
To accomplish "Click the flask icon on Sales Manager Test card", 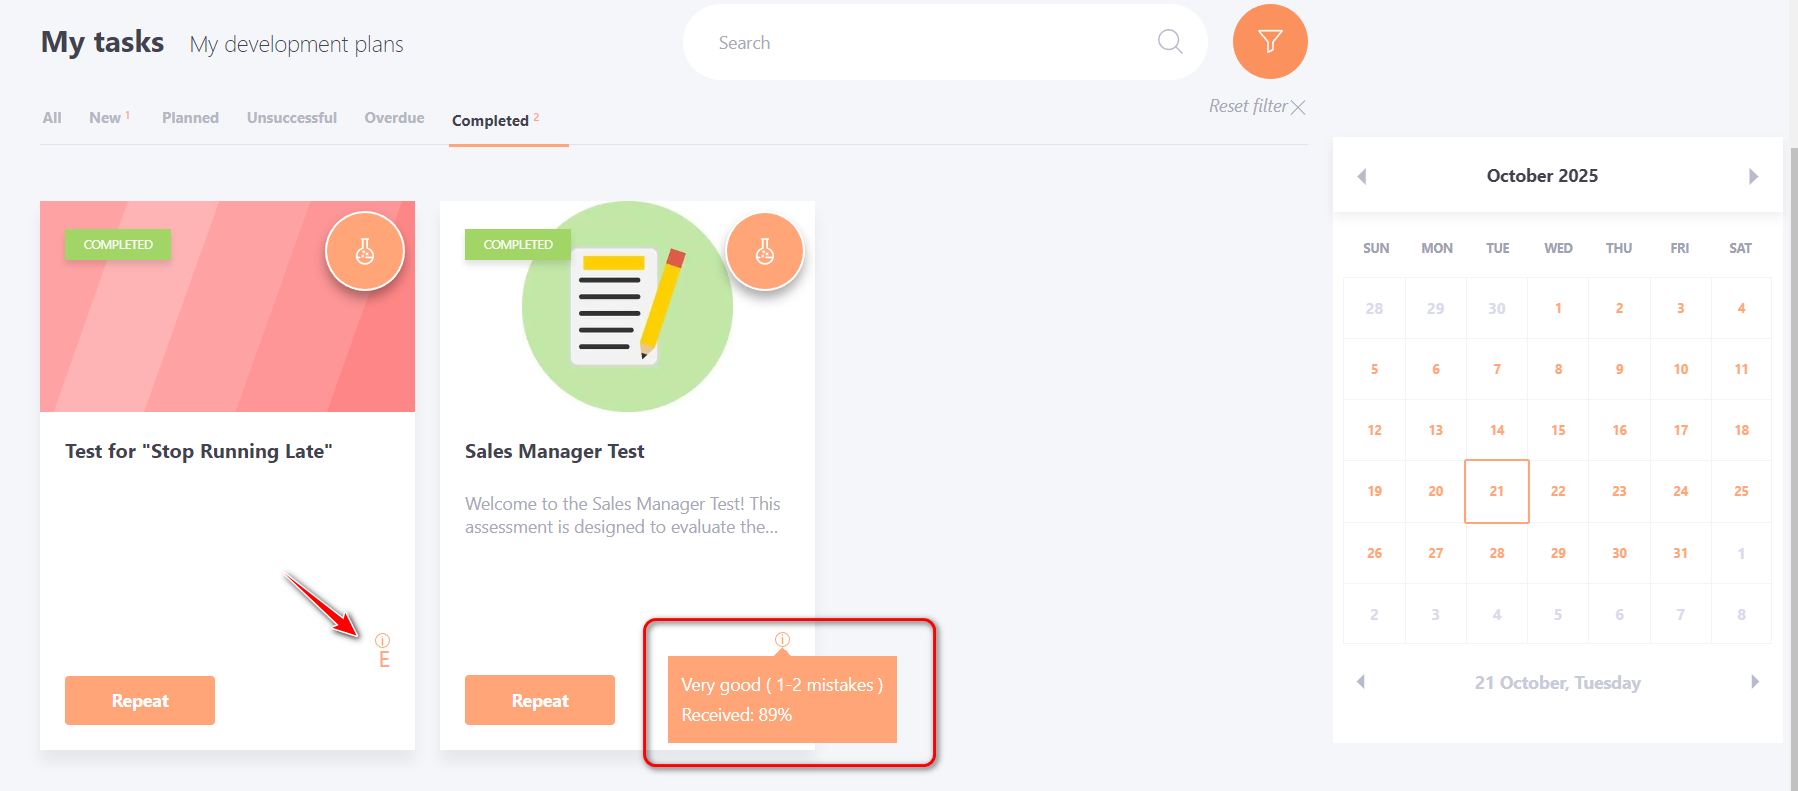I will click(x=765, y=252).
